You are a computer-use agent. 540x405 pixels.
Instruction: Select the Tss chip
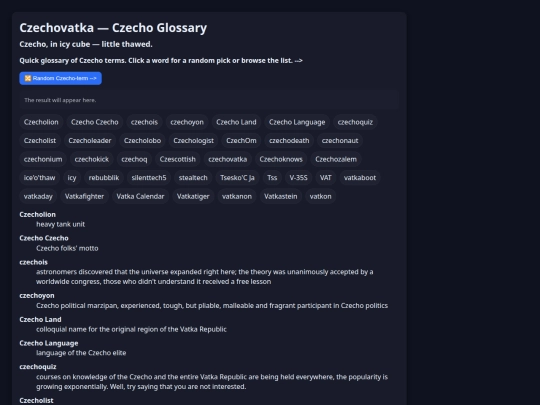pyautogui.click(x=272, y=178)
